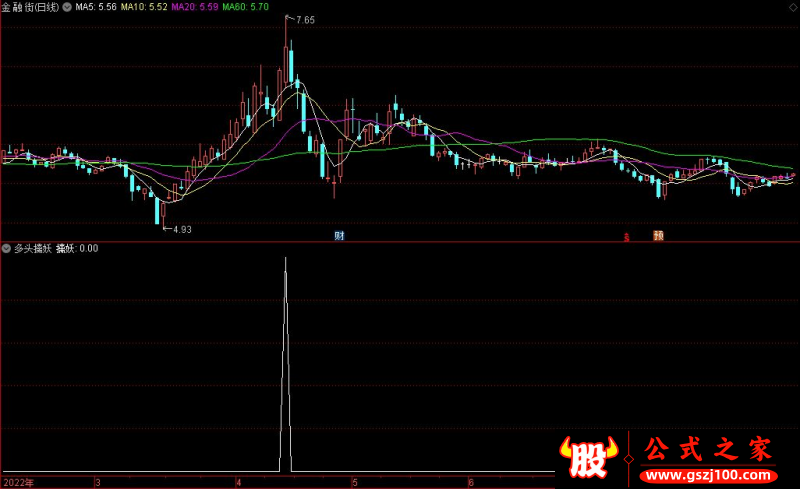Click the 多头擒妖 indicator name
800x489 pixels.
32,248
